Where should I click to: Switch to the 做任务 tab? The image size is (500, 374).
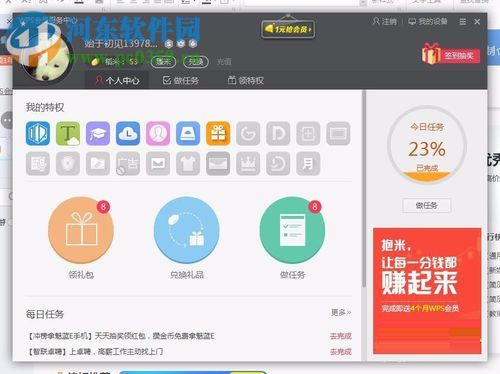pyautogui.click(x=181, y=80)
